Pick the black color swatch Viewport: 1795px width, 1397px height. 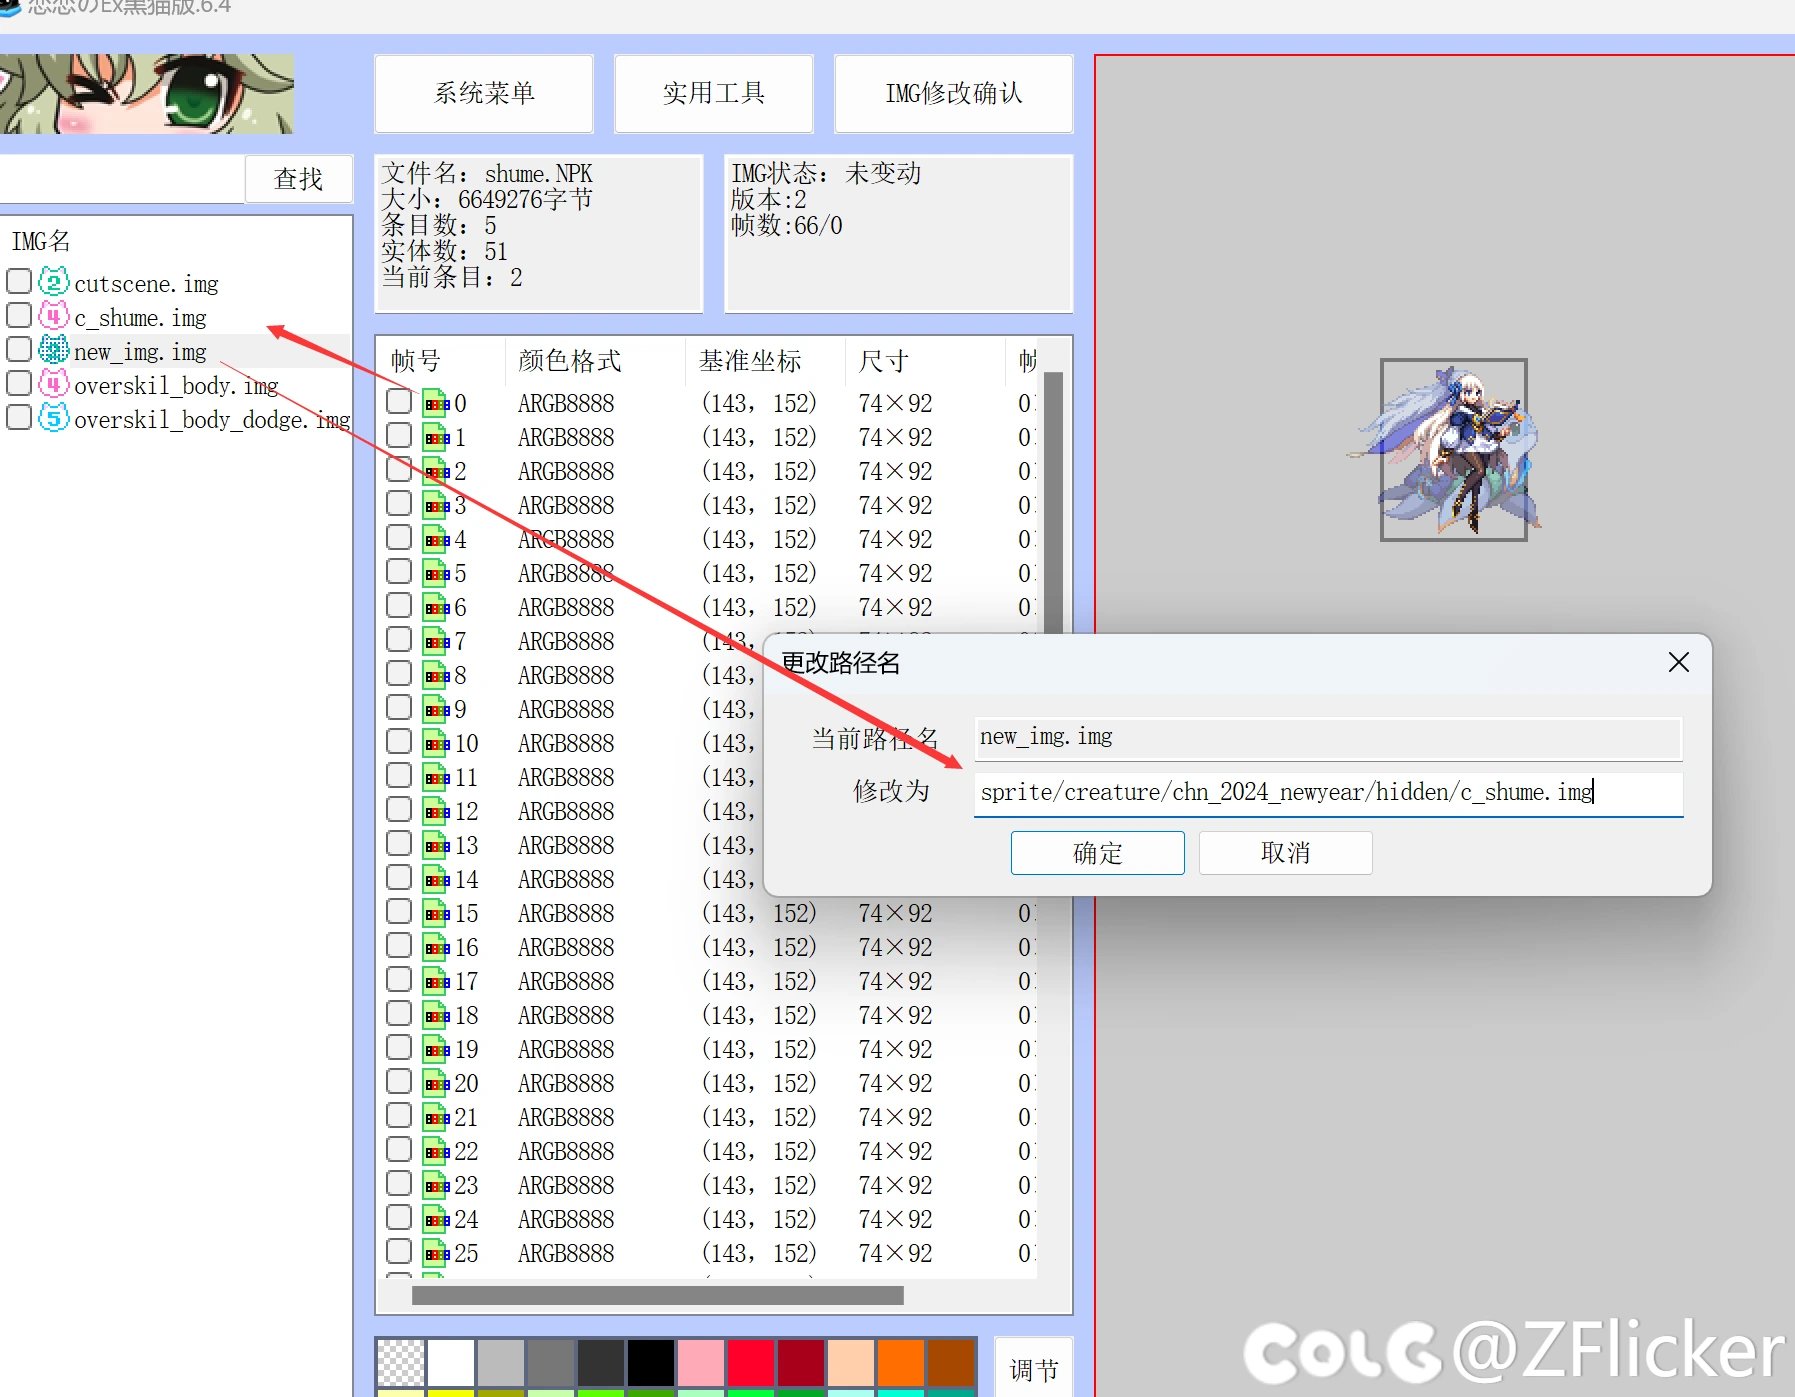[651, 1362]
